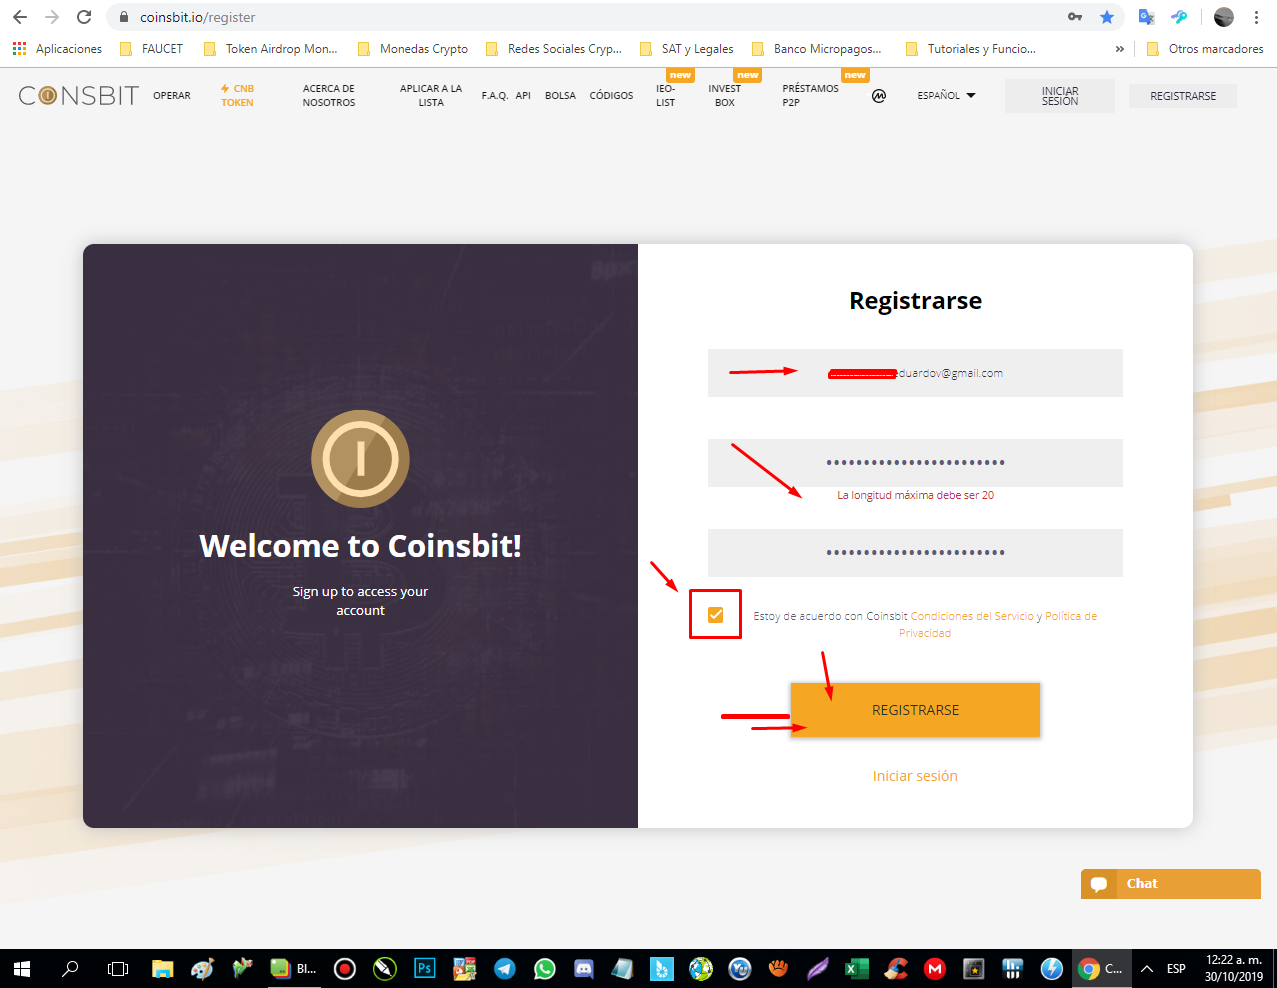Viewport: 1277px width, 988px height.
Task: Open F.A.Q. menu item
Action: pos(494,96)
